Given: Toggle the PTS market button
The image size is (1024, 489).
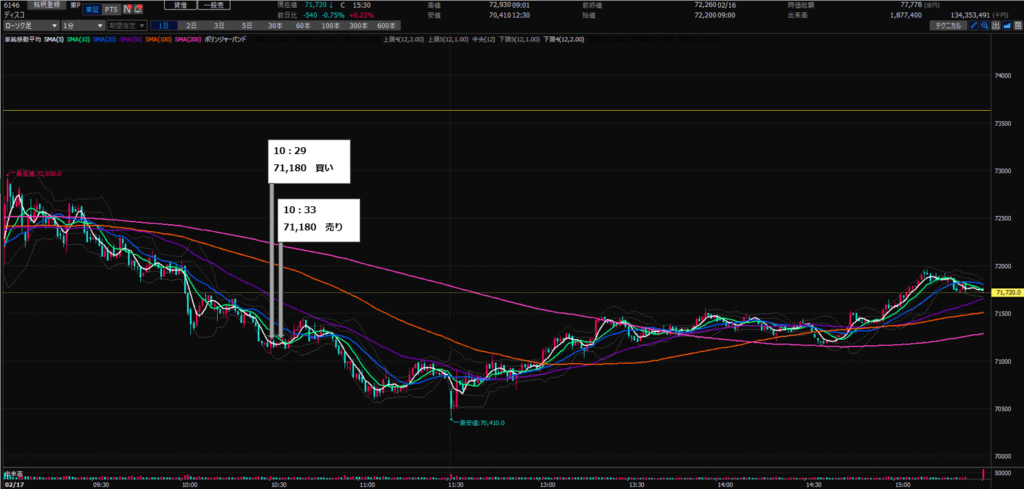Looking at the screenshot, I should pos(111,9).
